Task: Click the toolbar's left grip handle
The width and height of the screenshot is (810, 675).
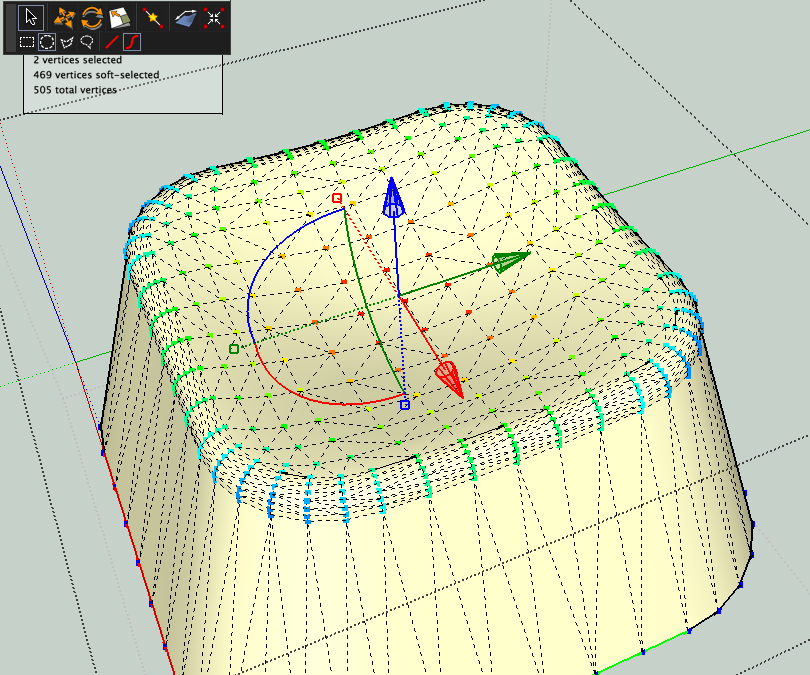Action: tap(8, 28)
